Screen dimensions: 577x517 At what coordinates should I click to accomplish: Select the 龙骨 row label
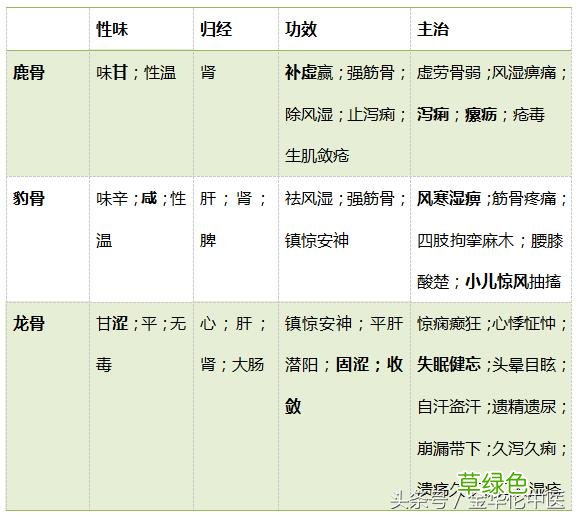click(29, 323)
